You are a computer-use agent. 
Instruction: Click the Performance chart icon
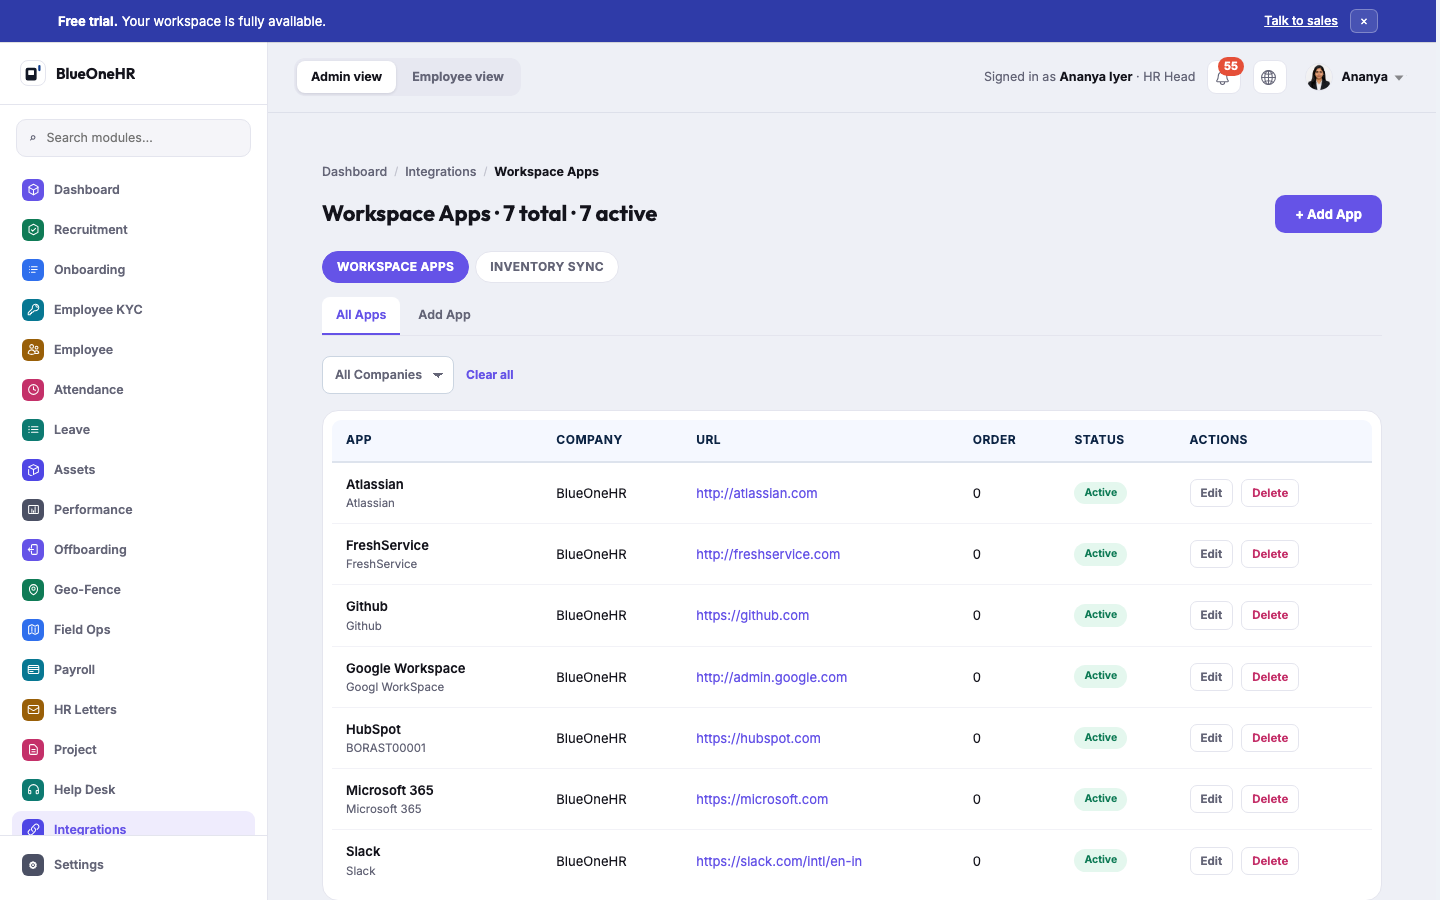33,509
